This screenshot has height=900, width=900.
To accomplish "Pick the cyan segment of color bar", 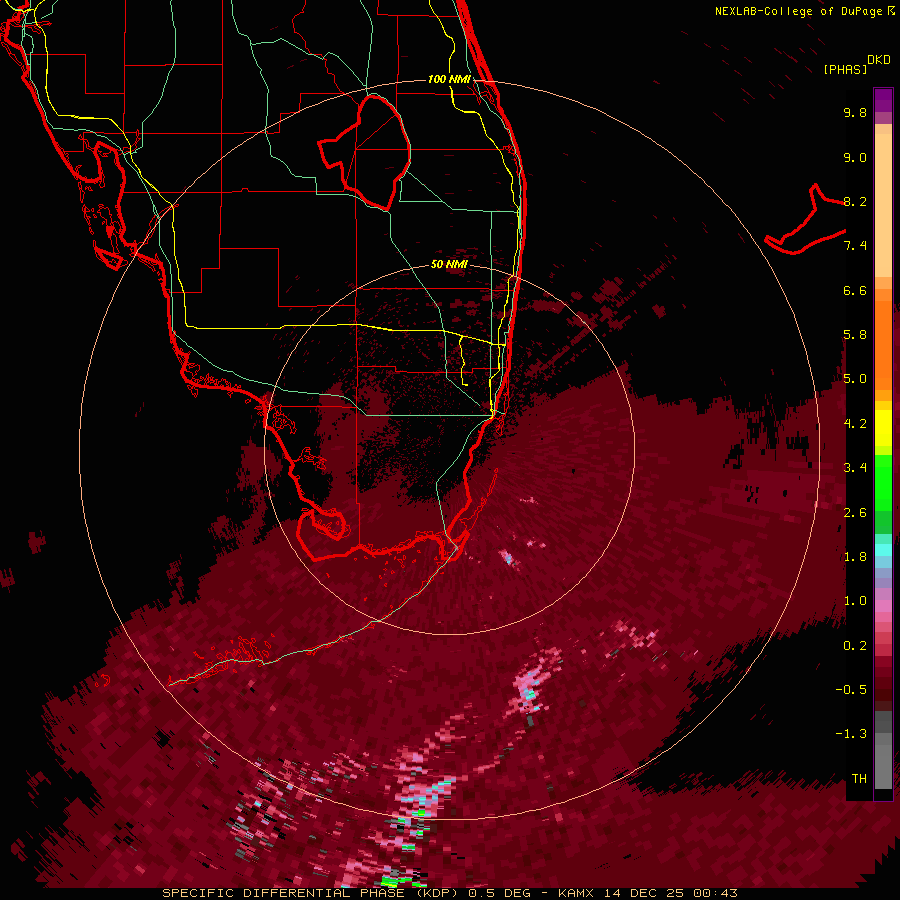I will pos(883,550).
